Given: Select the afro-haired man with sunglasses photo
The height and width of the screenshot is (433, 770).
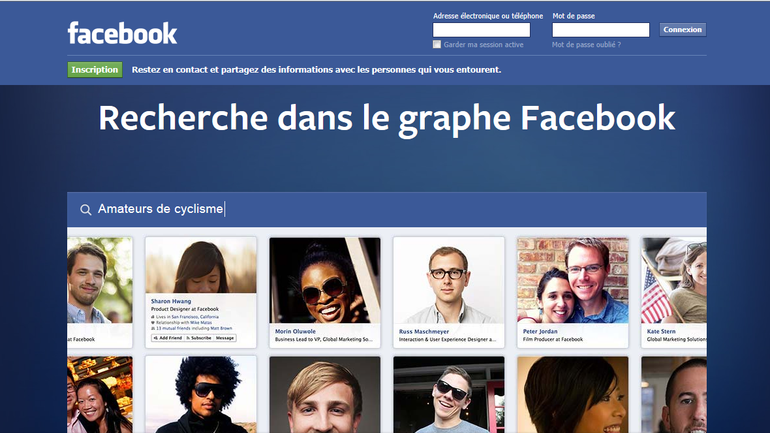Looking at the screenshot, I should point(201,395).
